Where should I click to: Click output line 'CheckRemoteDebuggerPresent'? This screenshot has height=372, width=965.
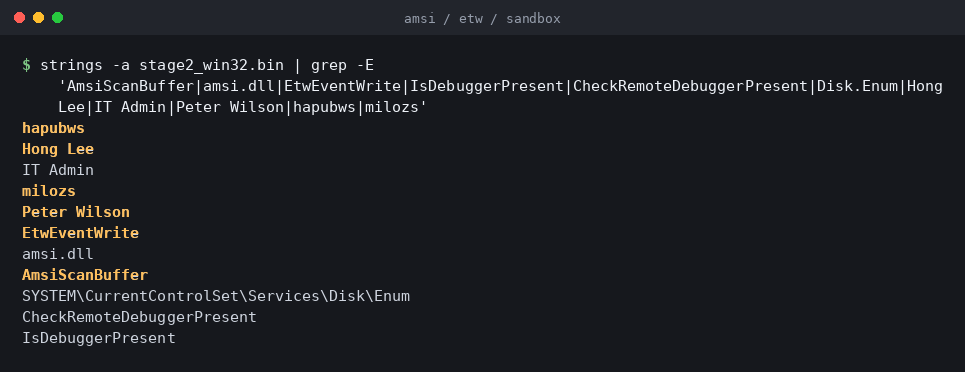(x=139, y=317)
